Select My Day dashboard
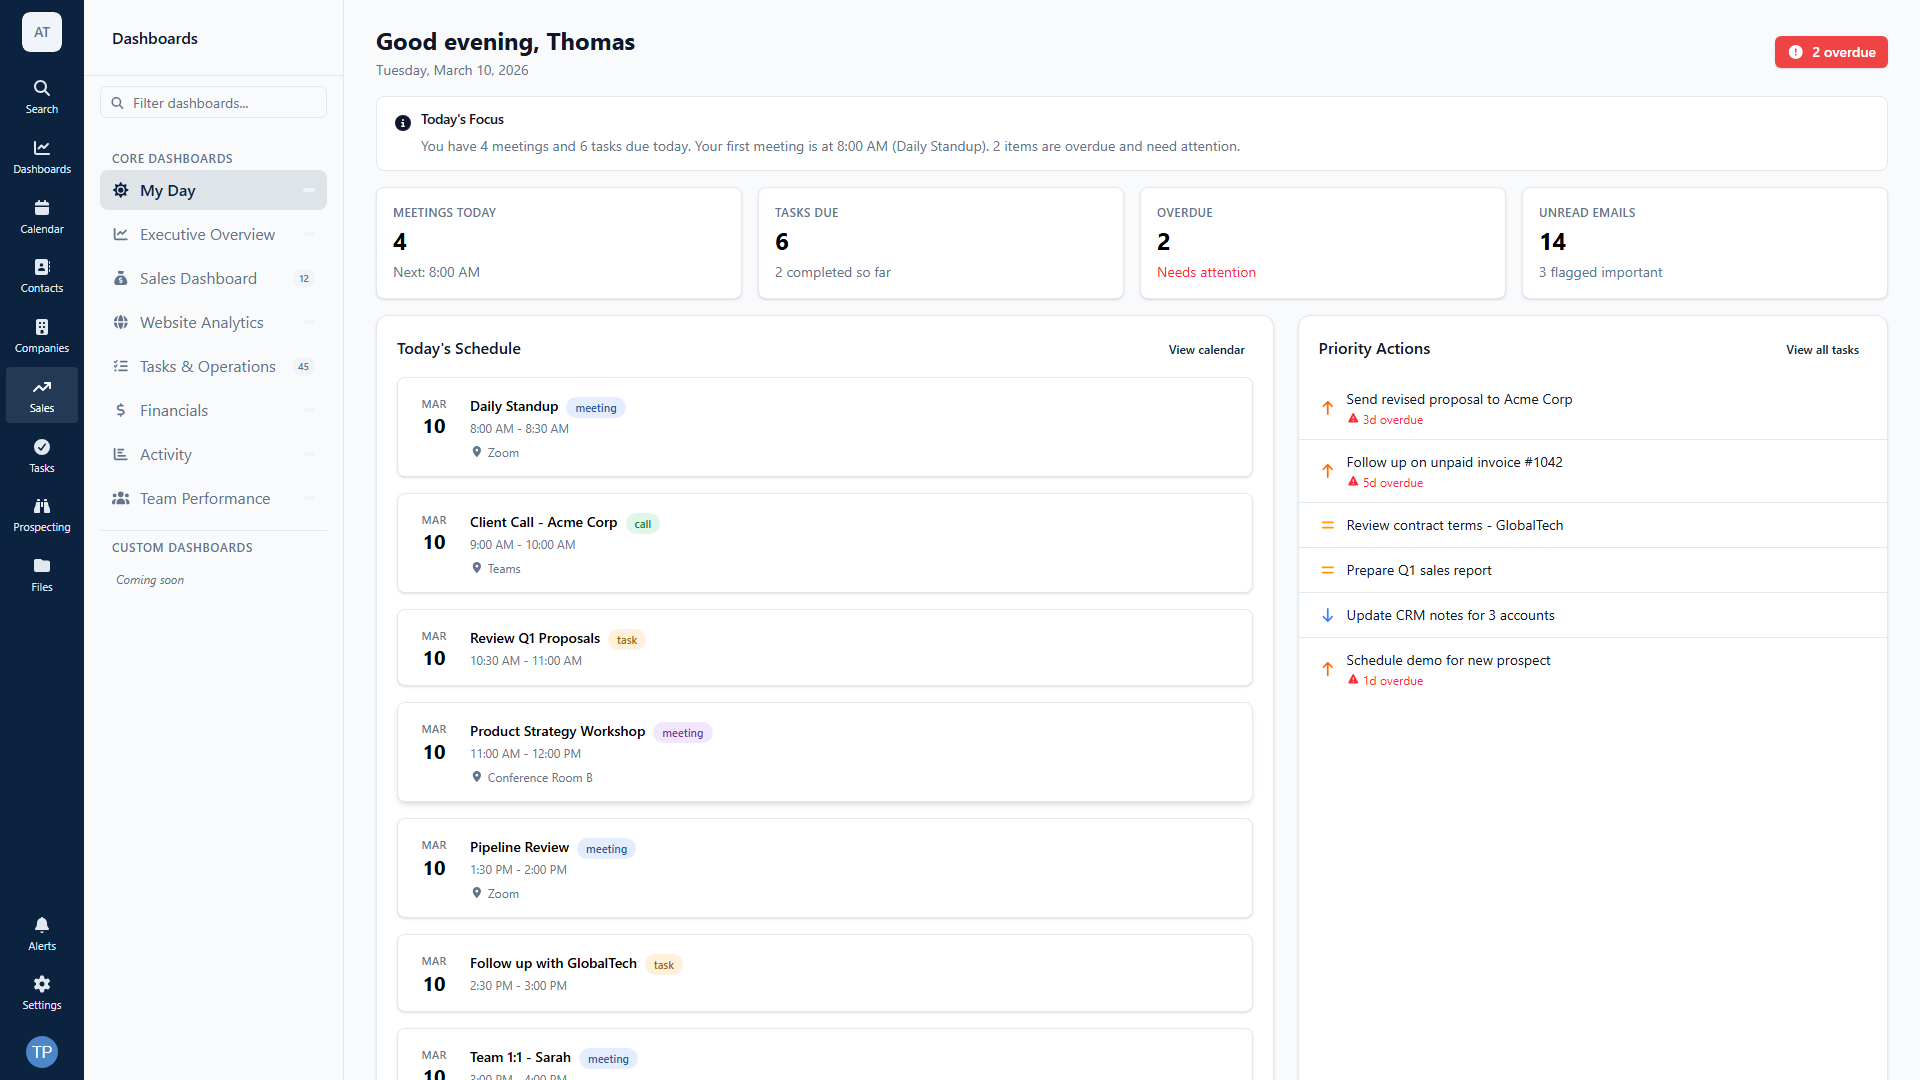The image size is (1920, 1080). (213, 190)
